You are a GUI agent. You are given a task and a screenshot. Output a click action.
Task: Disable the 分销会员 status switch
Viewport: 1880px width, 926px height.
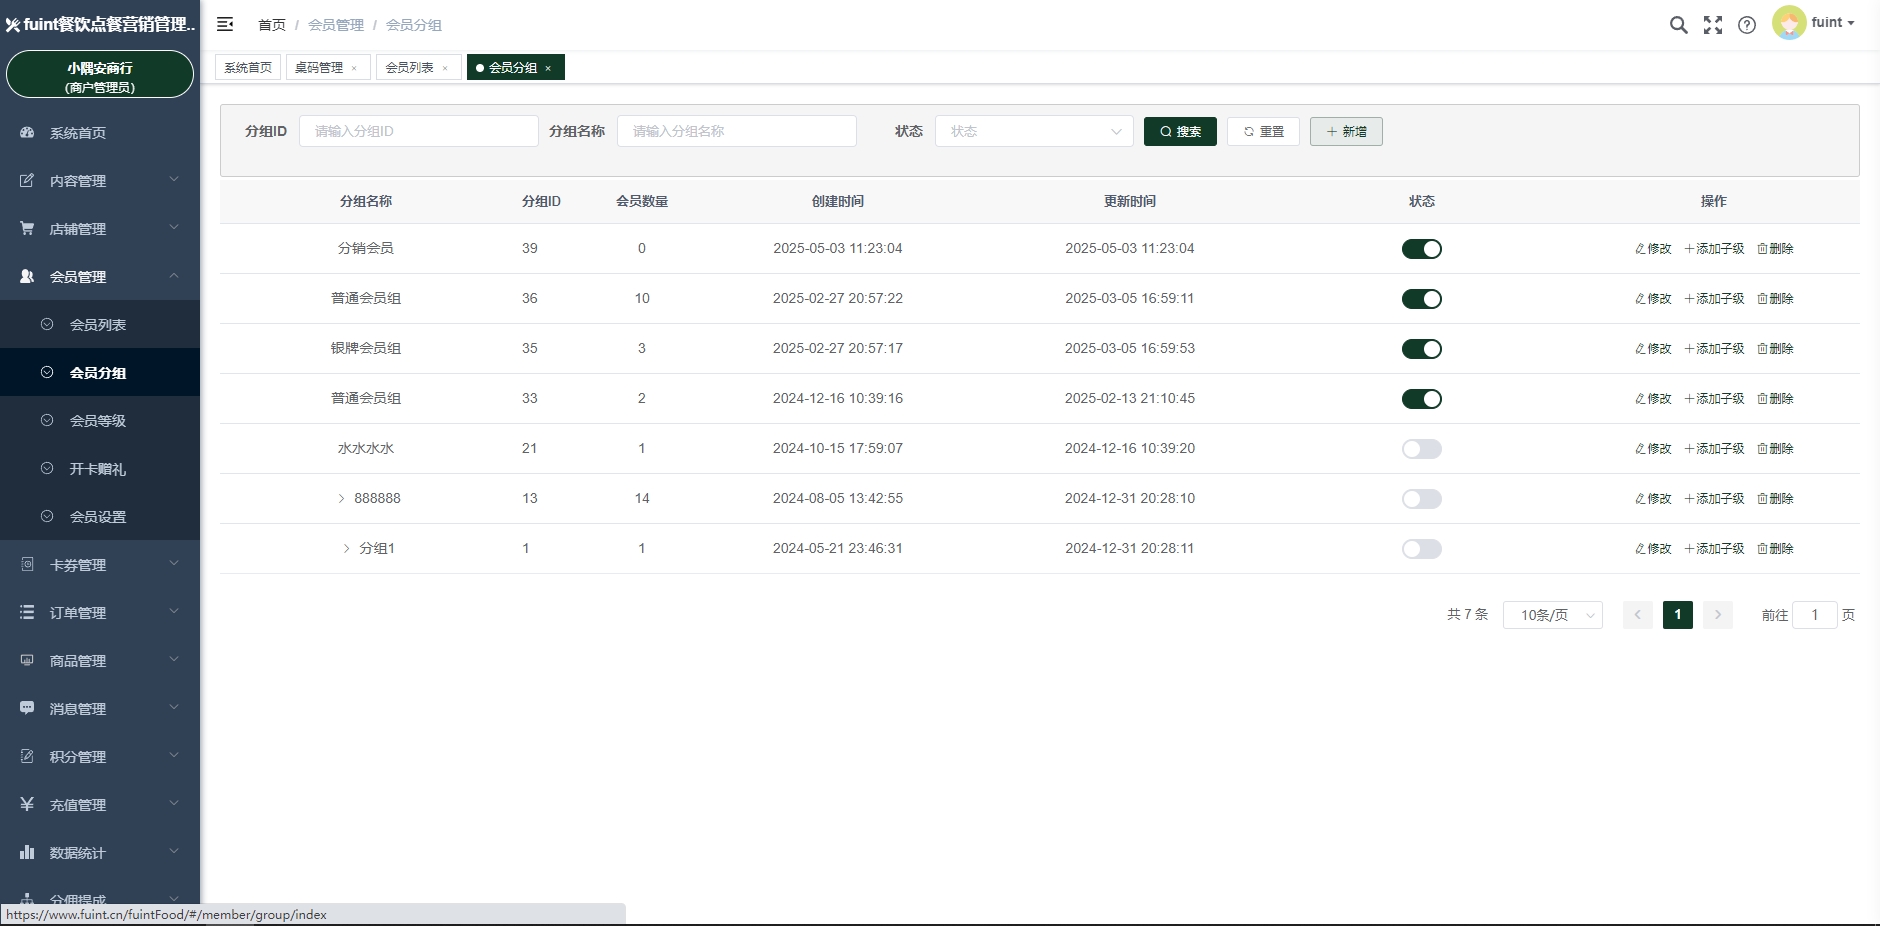pyautogui.click(x=1421, y=249)
